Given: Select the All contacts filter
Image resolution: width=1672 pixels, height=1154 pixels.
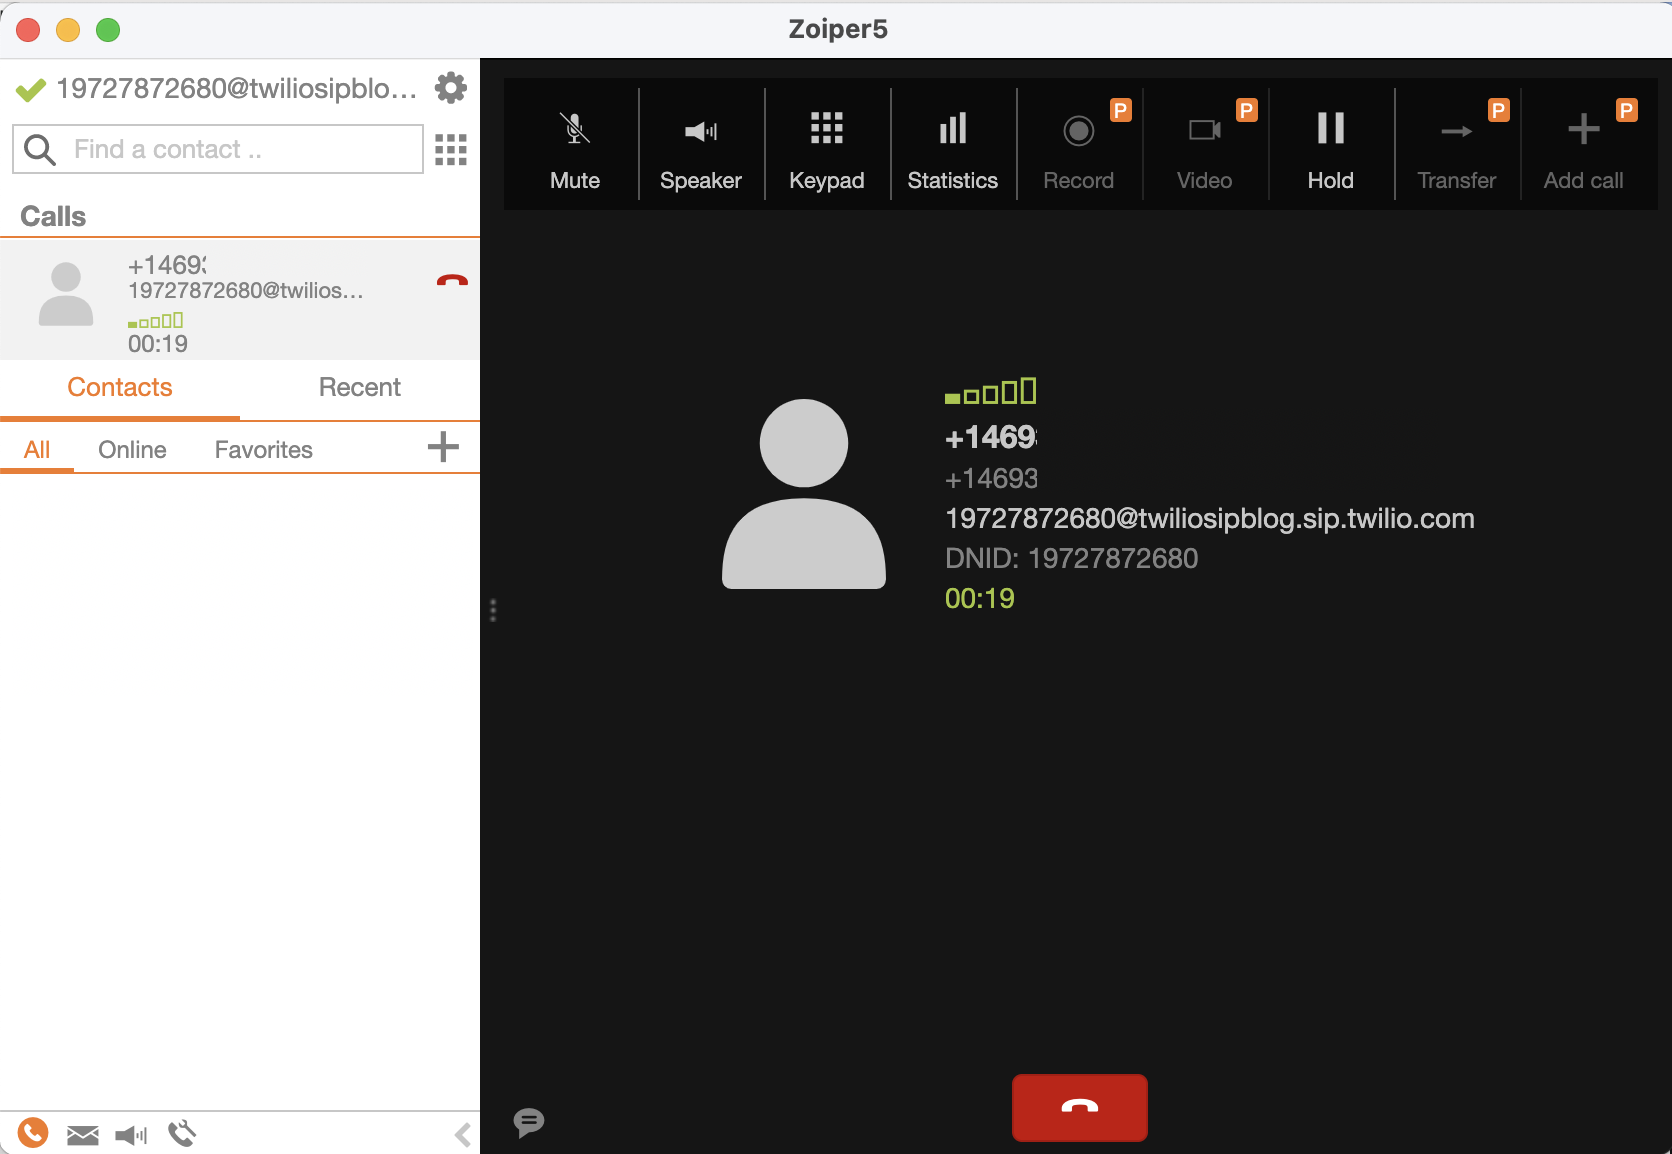Looking at the screenshot, I should pyautogui.click(x=37, y=450).
